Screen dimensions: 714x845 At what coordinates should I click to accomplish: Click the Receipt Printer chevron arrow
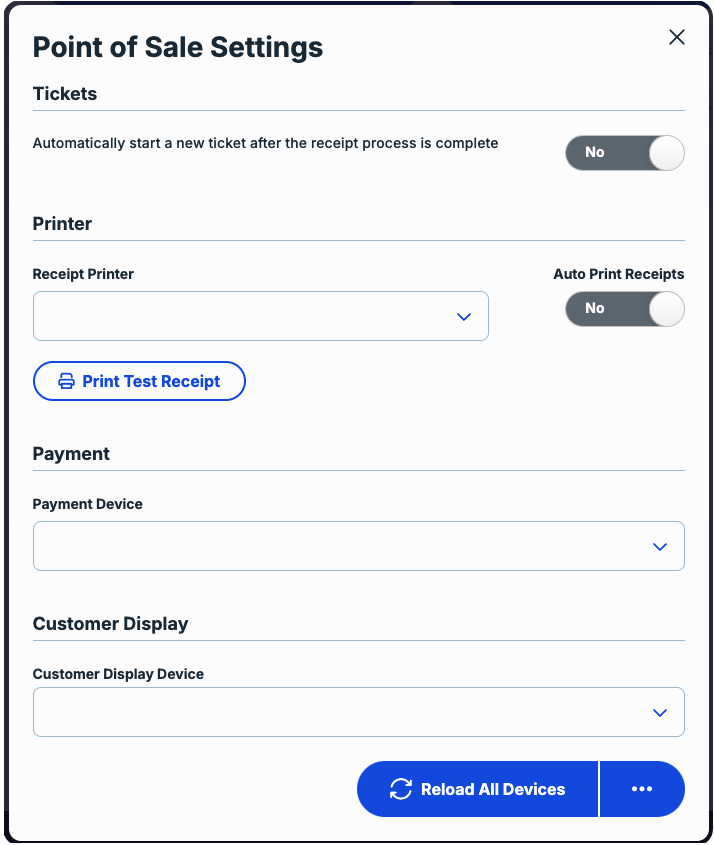[463, 317]
